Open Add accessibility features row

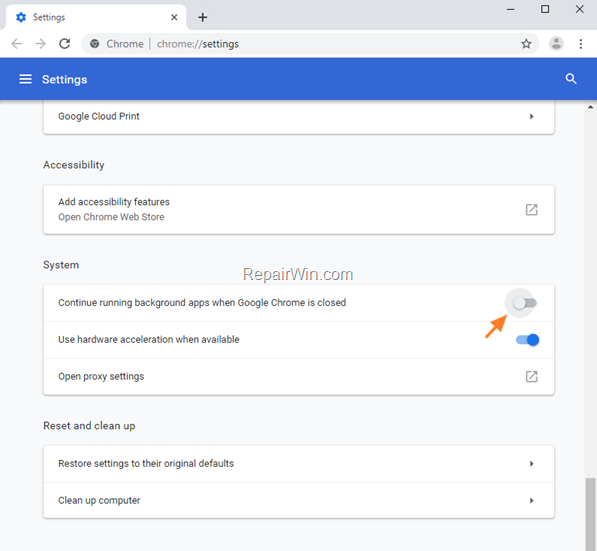(298, 209)
